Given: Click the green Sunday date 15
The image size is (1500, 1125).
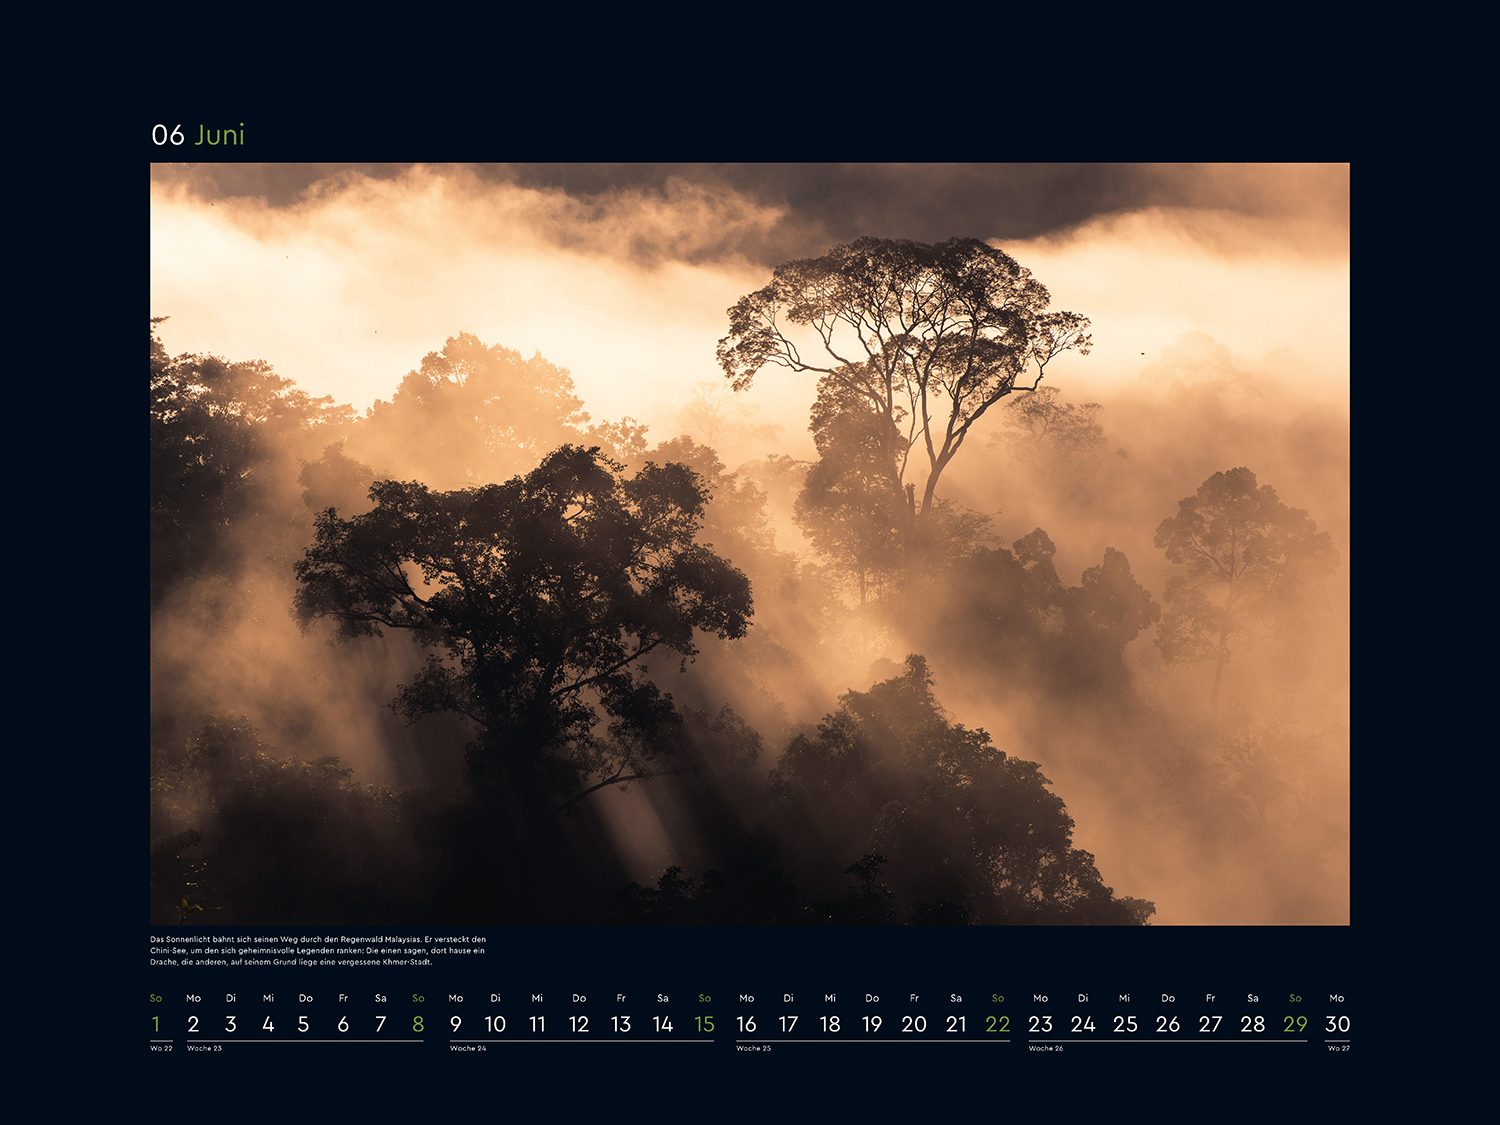Looking at the screenshot, I should click(x=704, y=1024).
